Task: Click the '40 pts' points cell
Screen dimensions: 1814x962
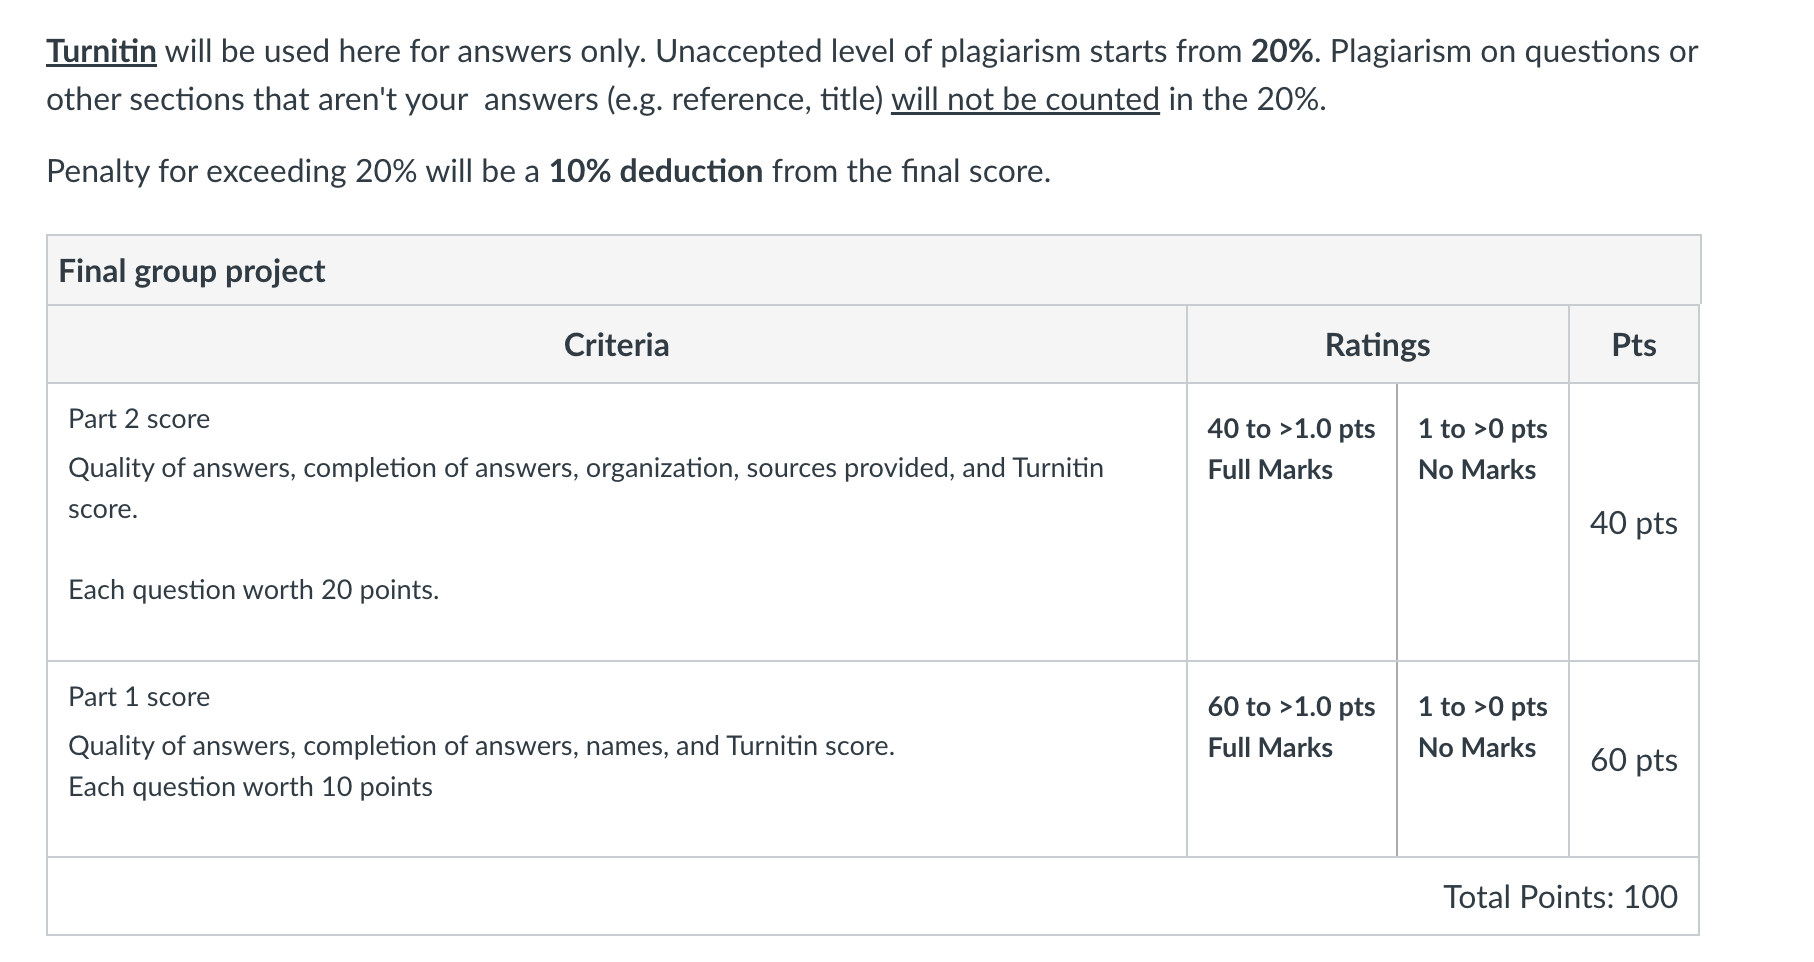Action: click(1634, 523)
